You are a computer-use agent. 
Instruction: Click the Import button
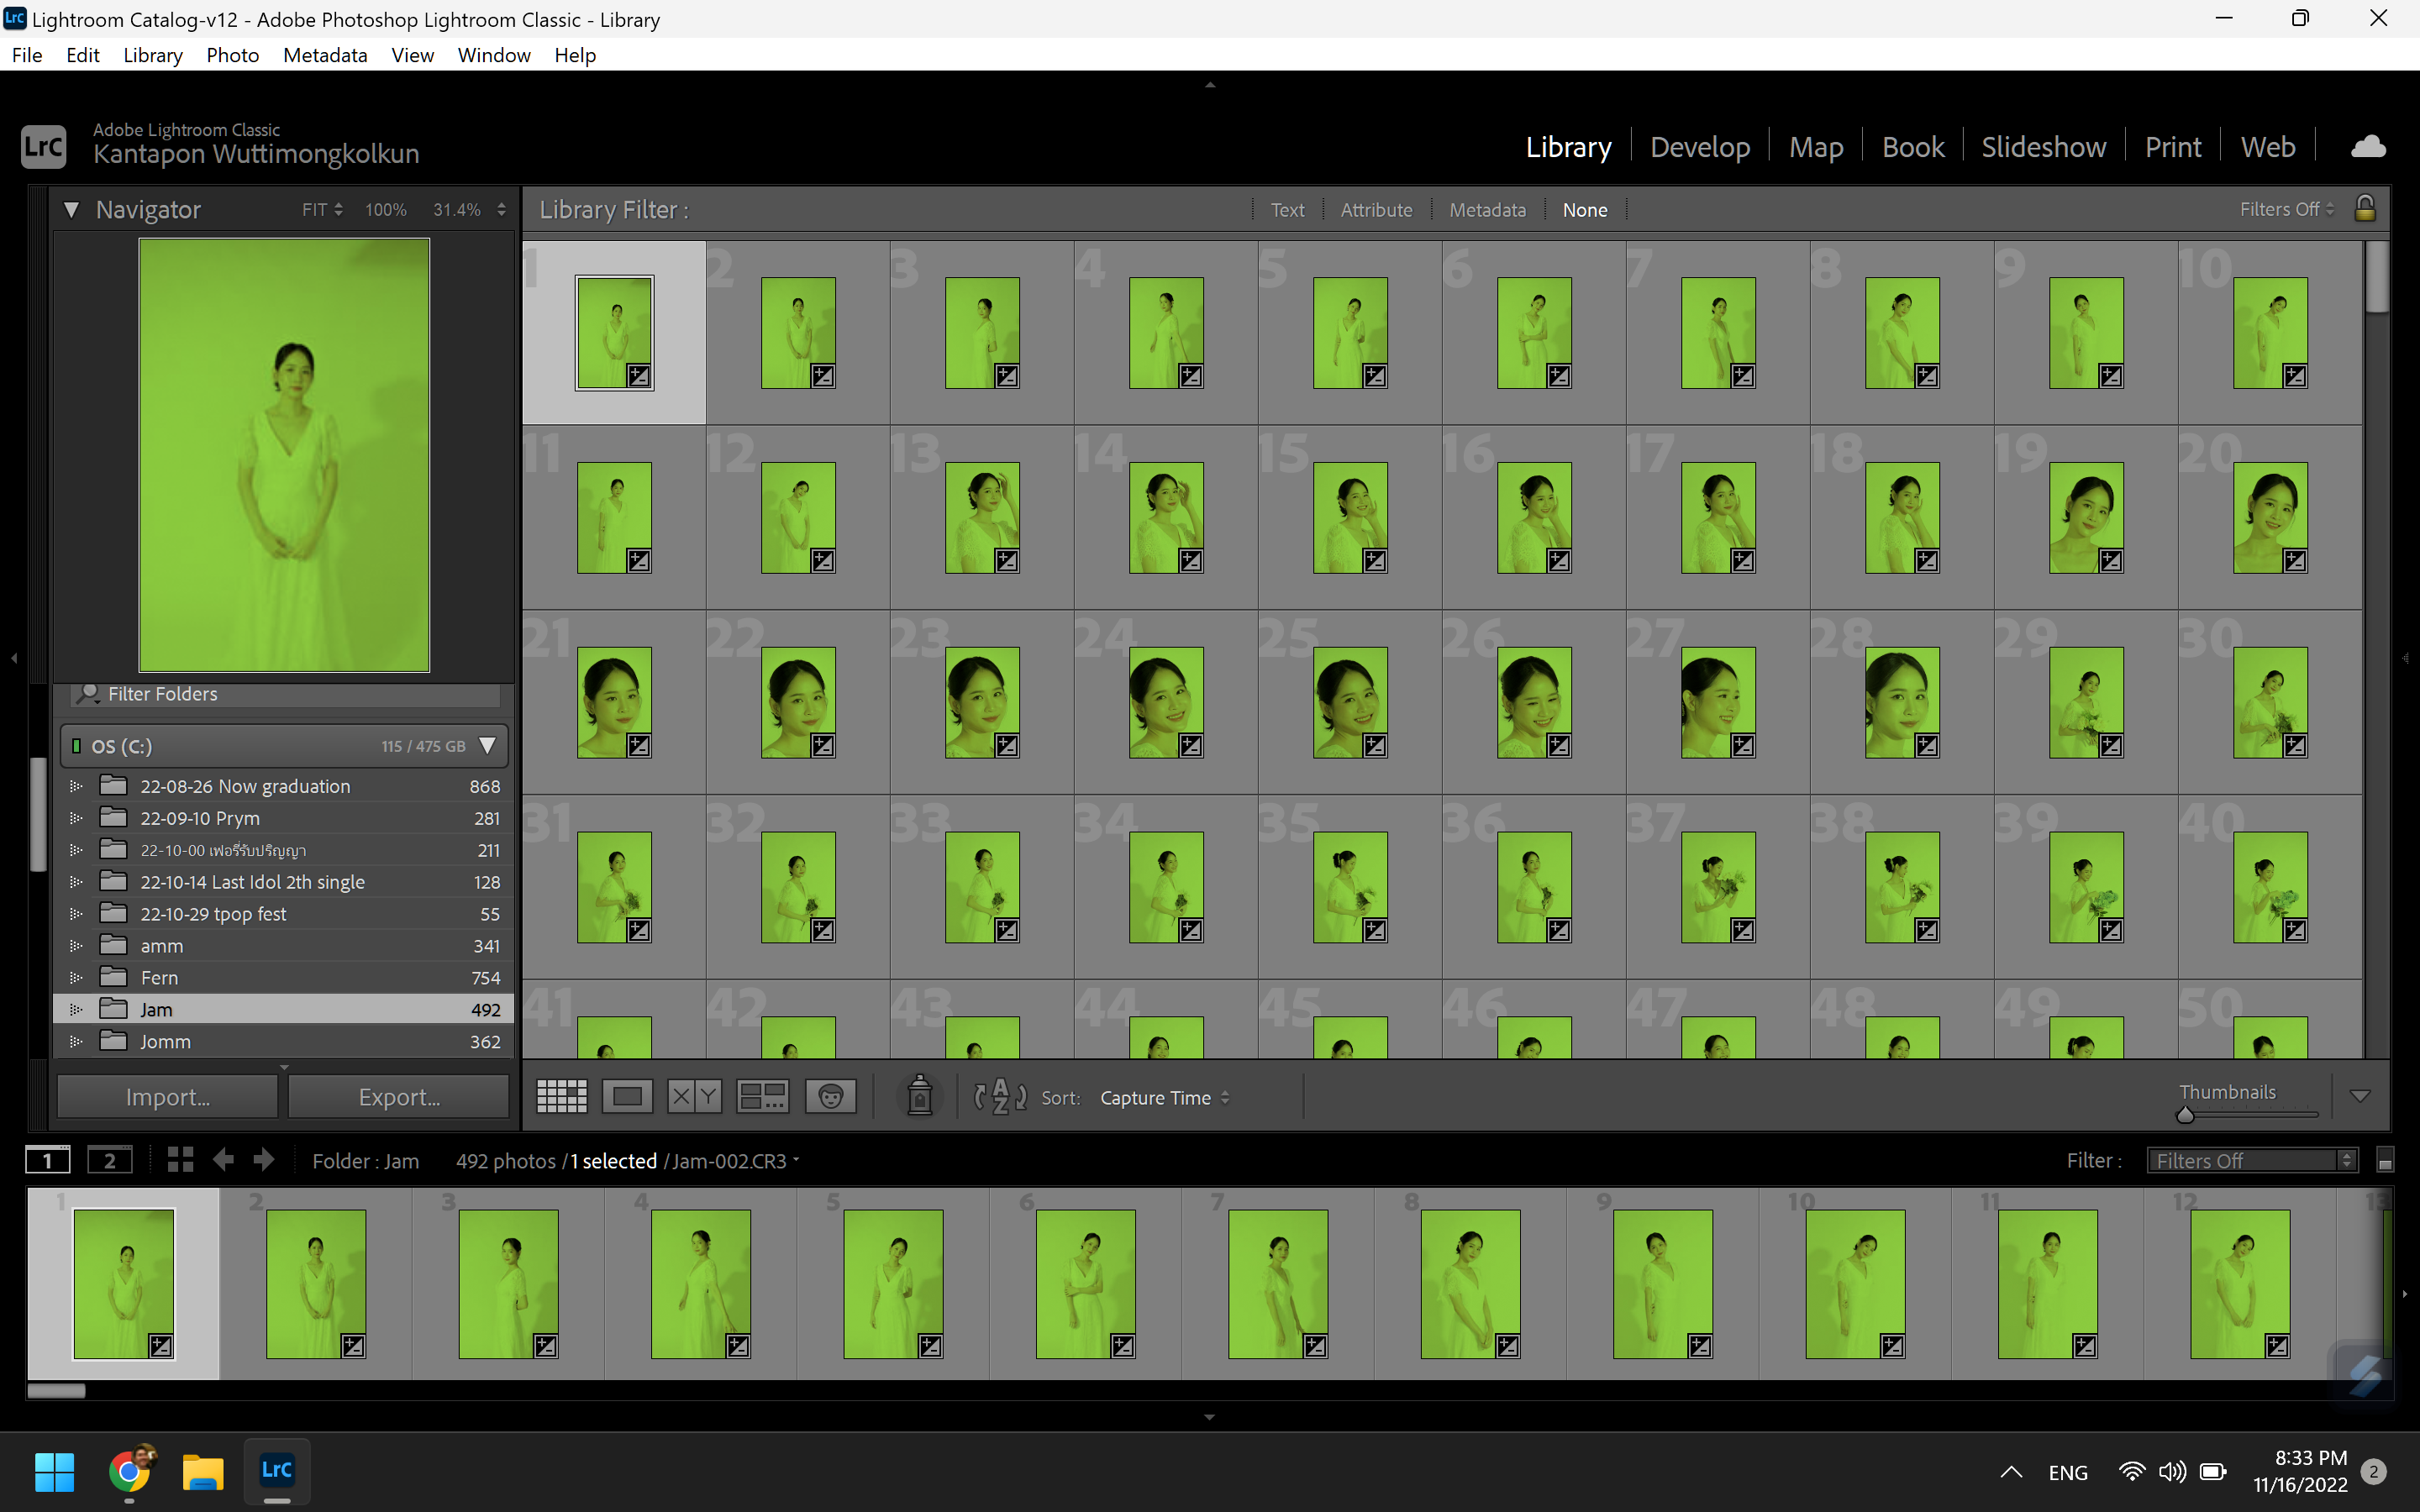pos(166,1096)
